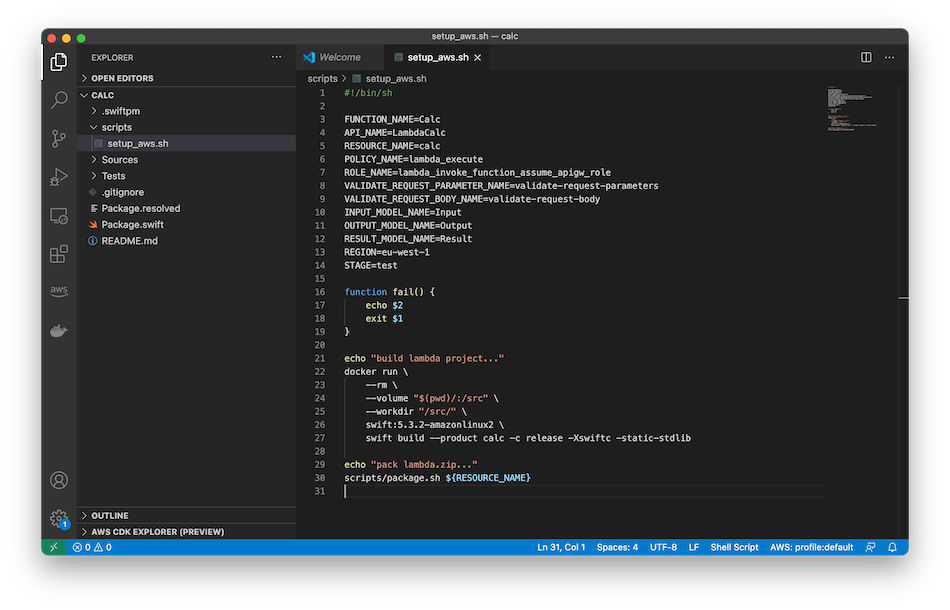This screenshot has width=950, height=610.
Task: Open editor More Actions ellipsis
Action: pos(889,57)
